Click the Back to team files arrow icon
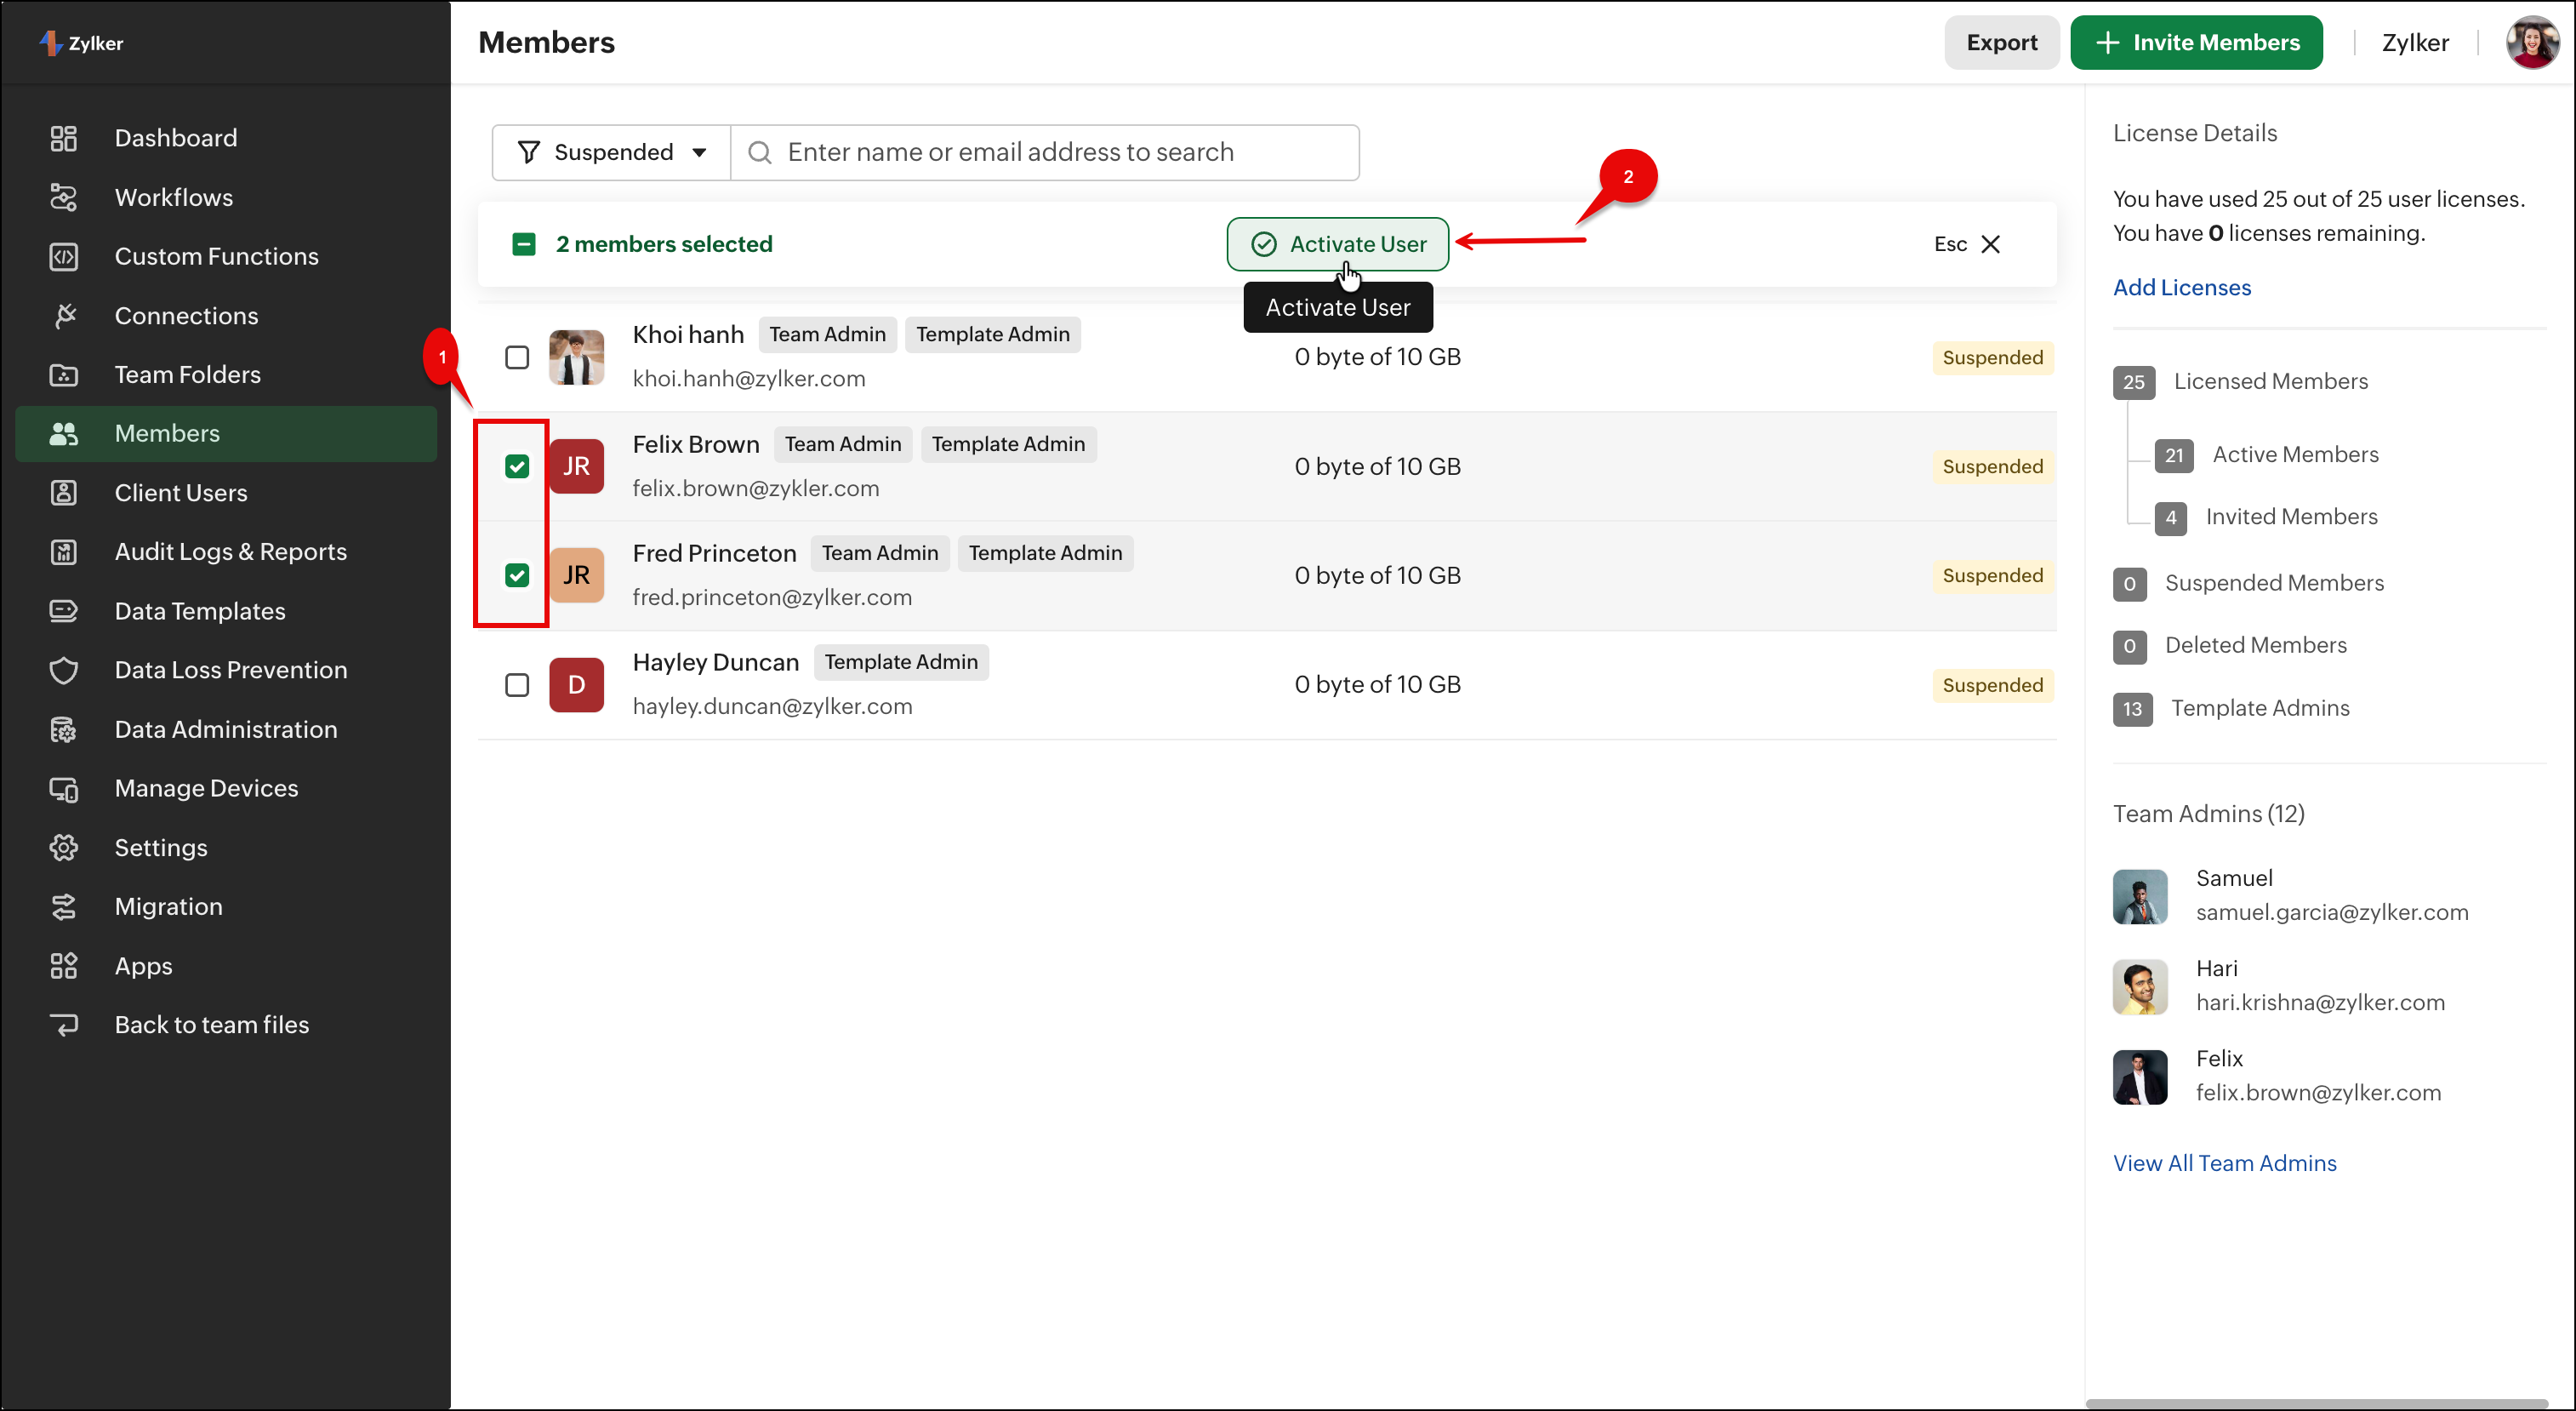The height and width of the screenshot is (1411, 2576). coord(64,1025)
